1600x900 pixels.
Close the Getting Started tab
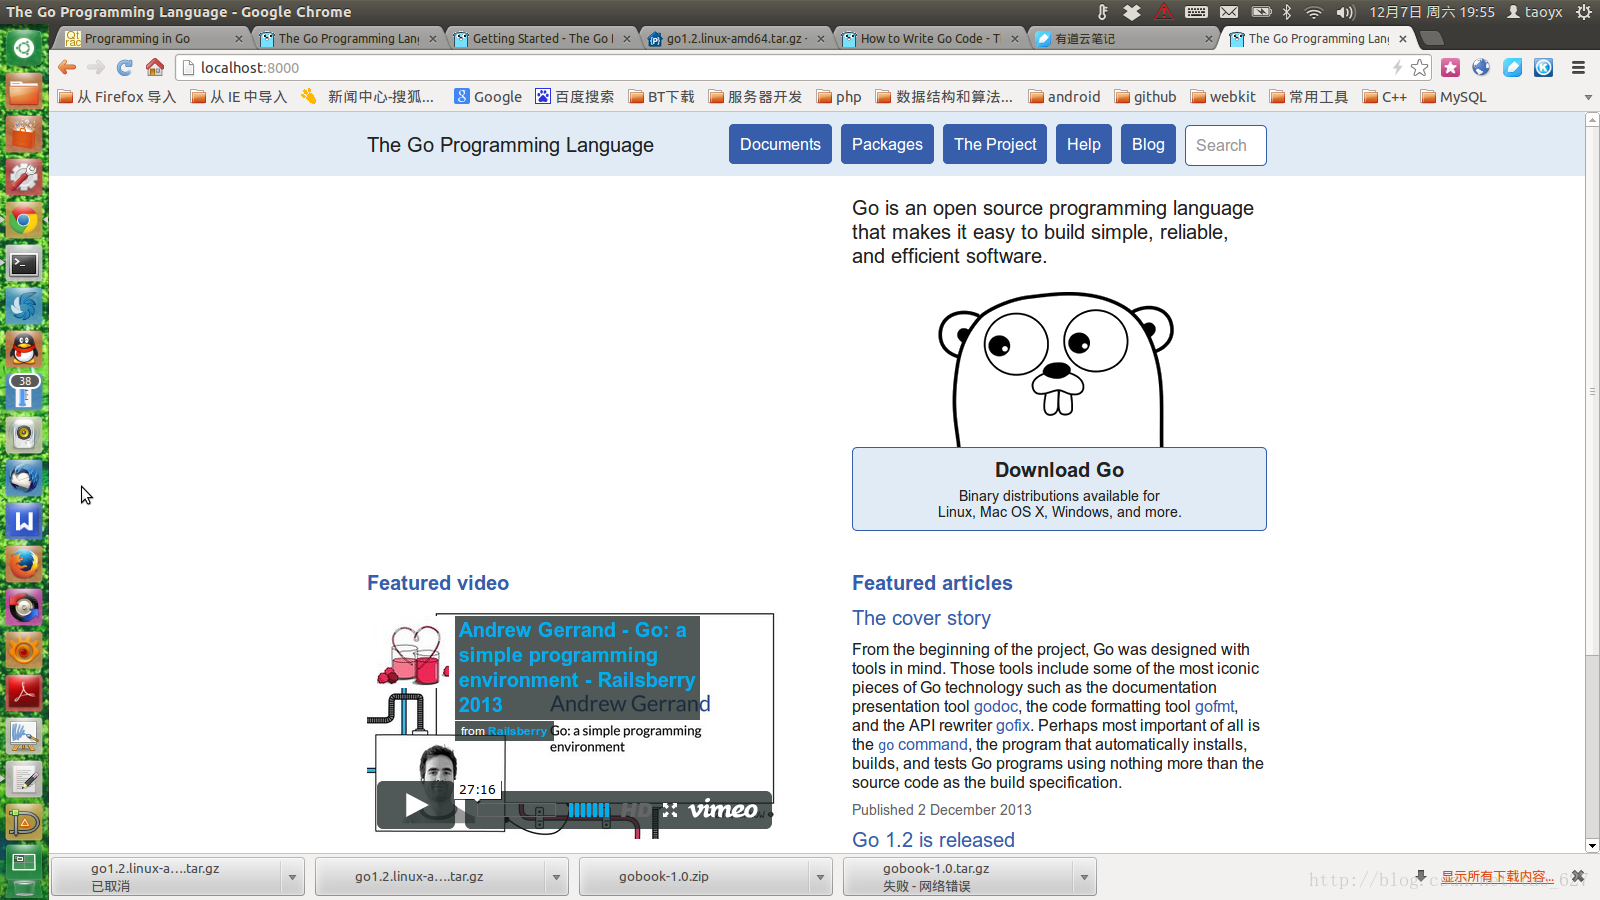pos(627,39)
